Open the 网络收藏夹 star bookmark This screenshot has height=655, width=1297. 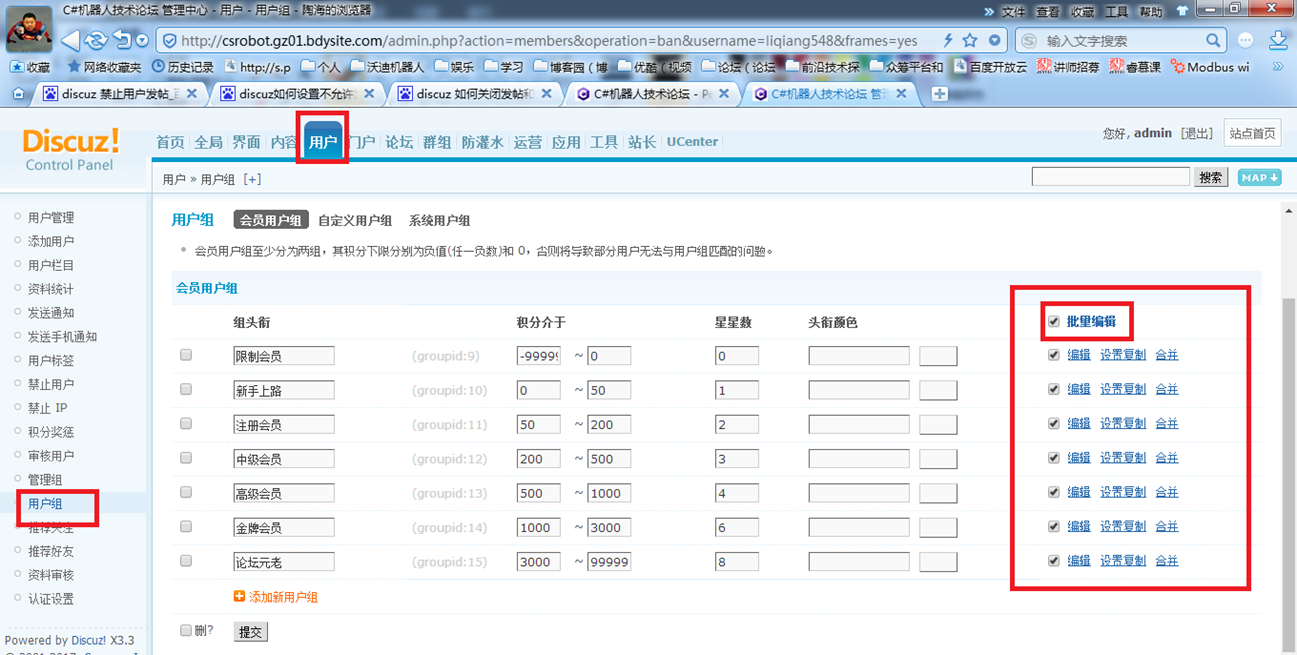104,67
